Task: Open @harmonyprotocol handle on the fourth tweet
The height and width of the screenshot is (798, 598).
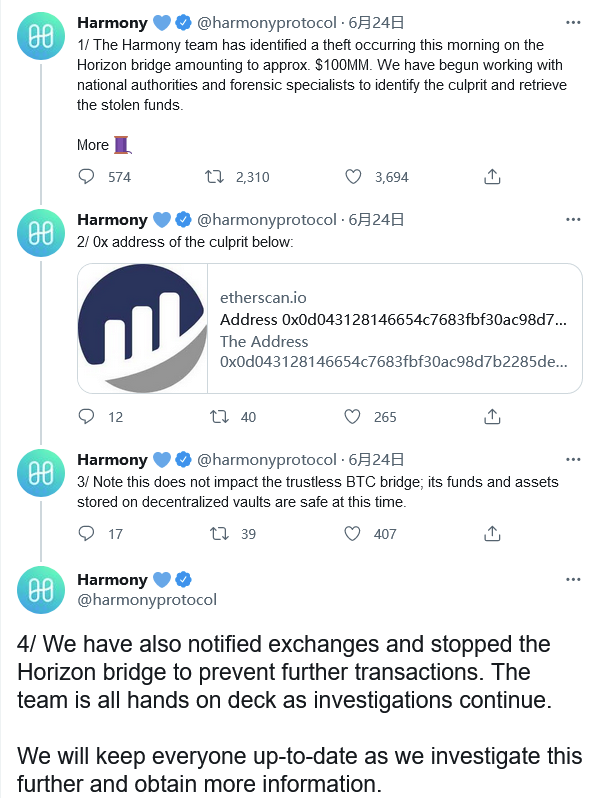Action: [147, 600]
